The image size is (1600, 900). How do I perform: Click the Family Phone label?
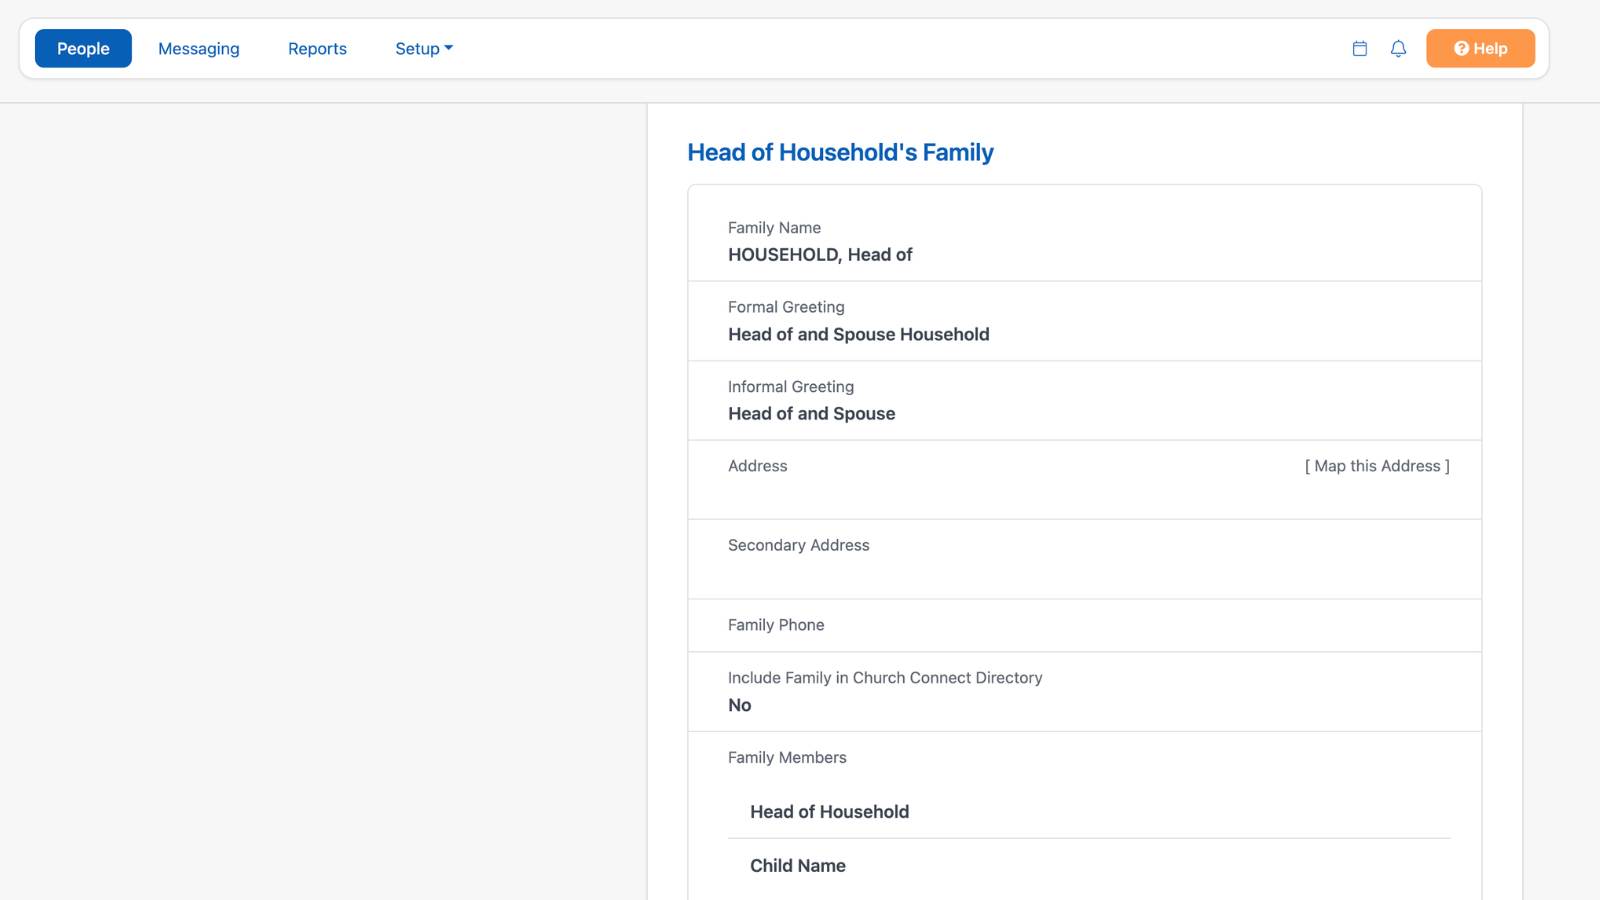[776, 625]
